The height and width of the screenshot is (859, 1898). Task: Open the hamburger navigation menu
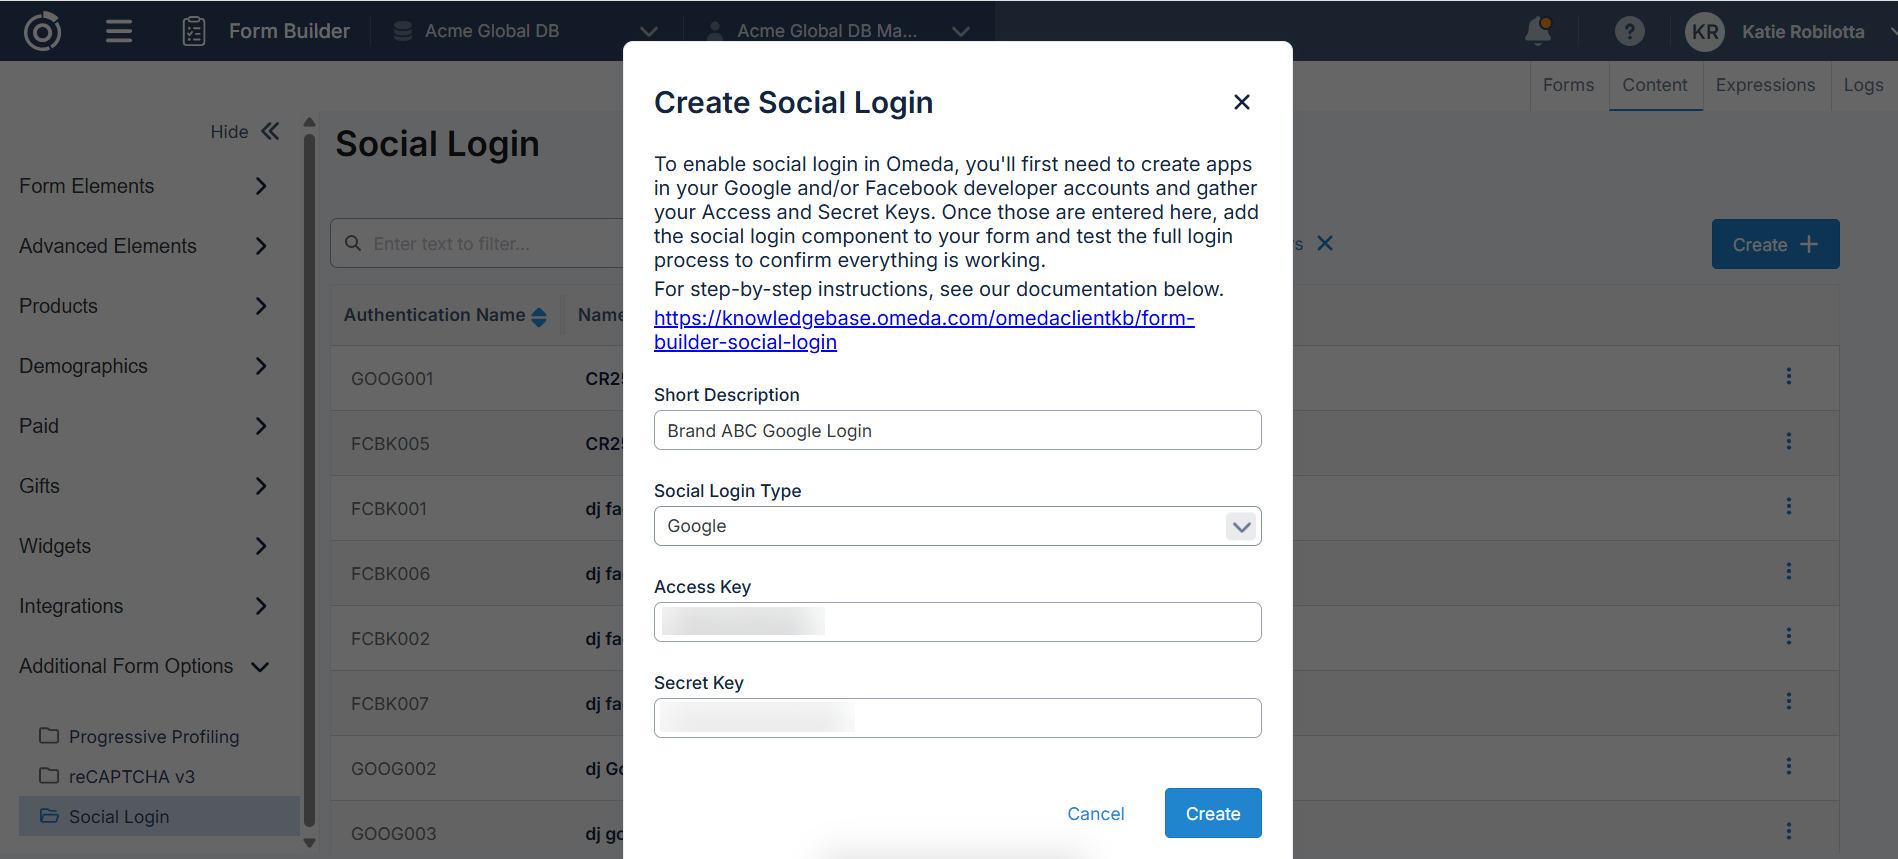pos(119,31)
